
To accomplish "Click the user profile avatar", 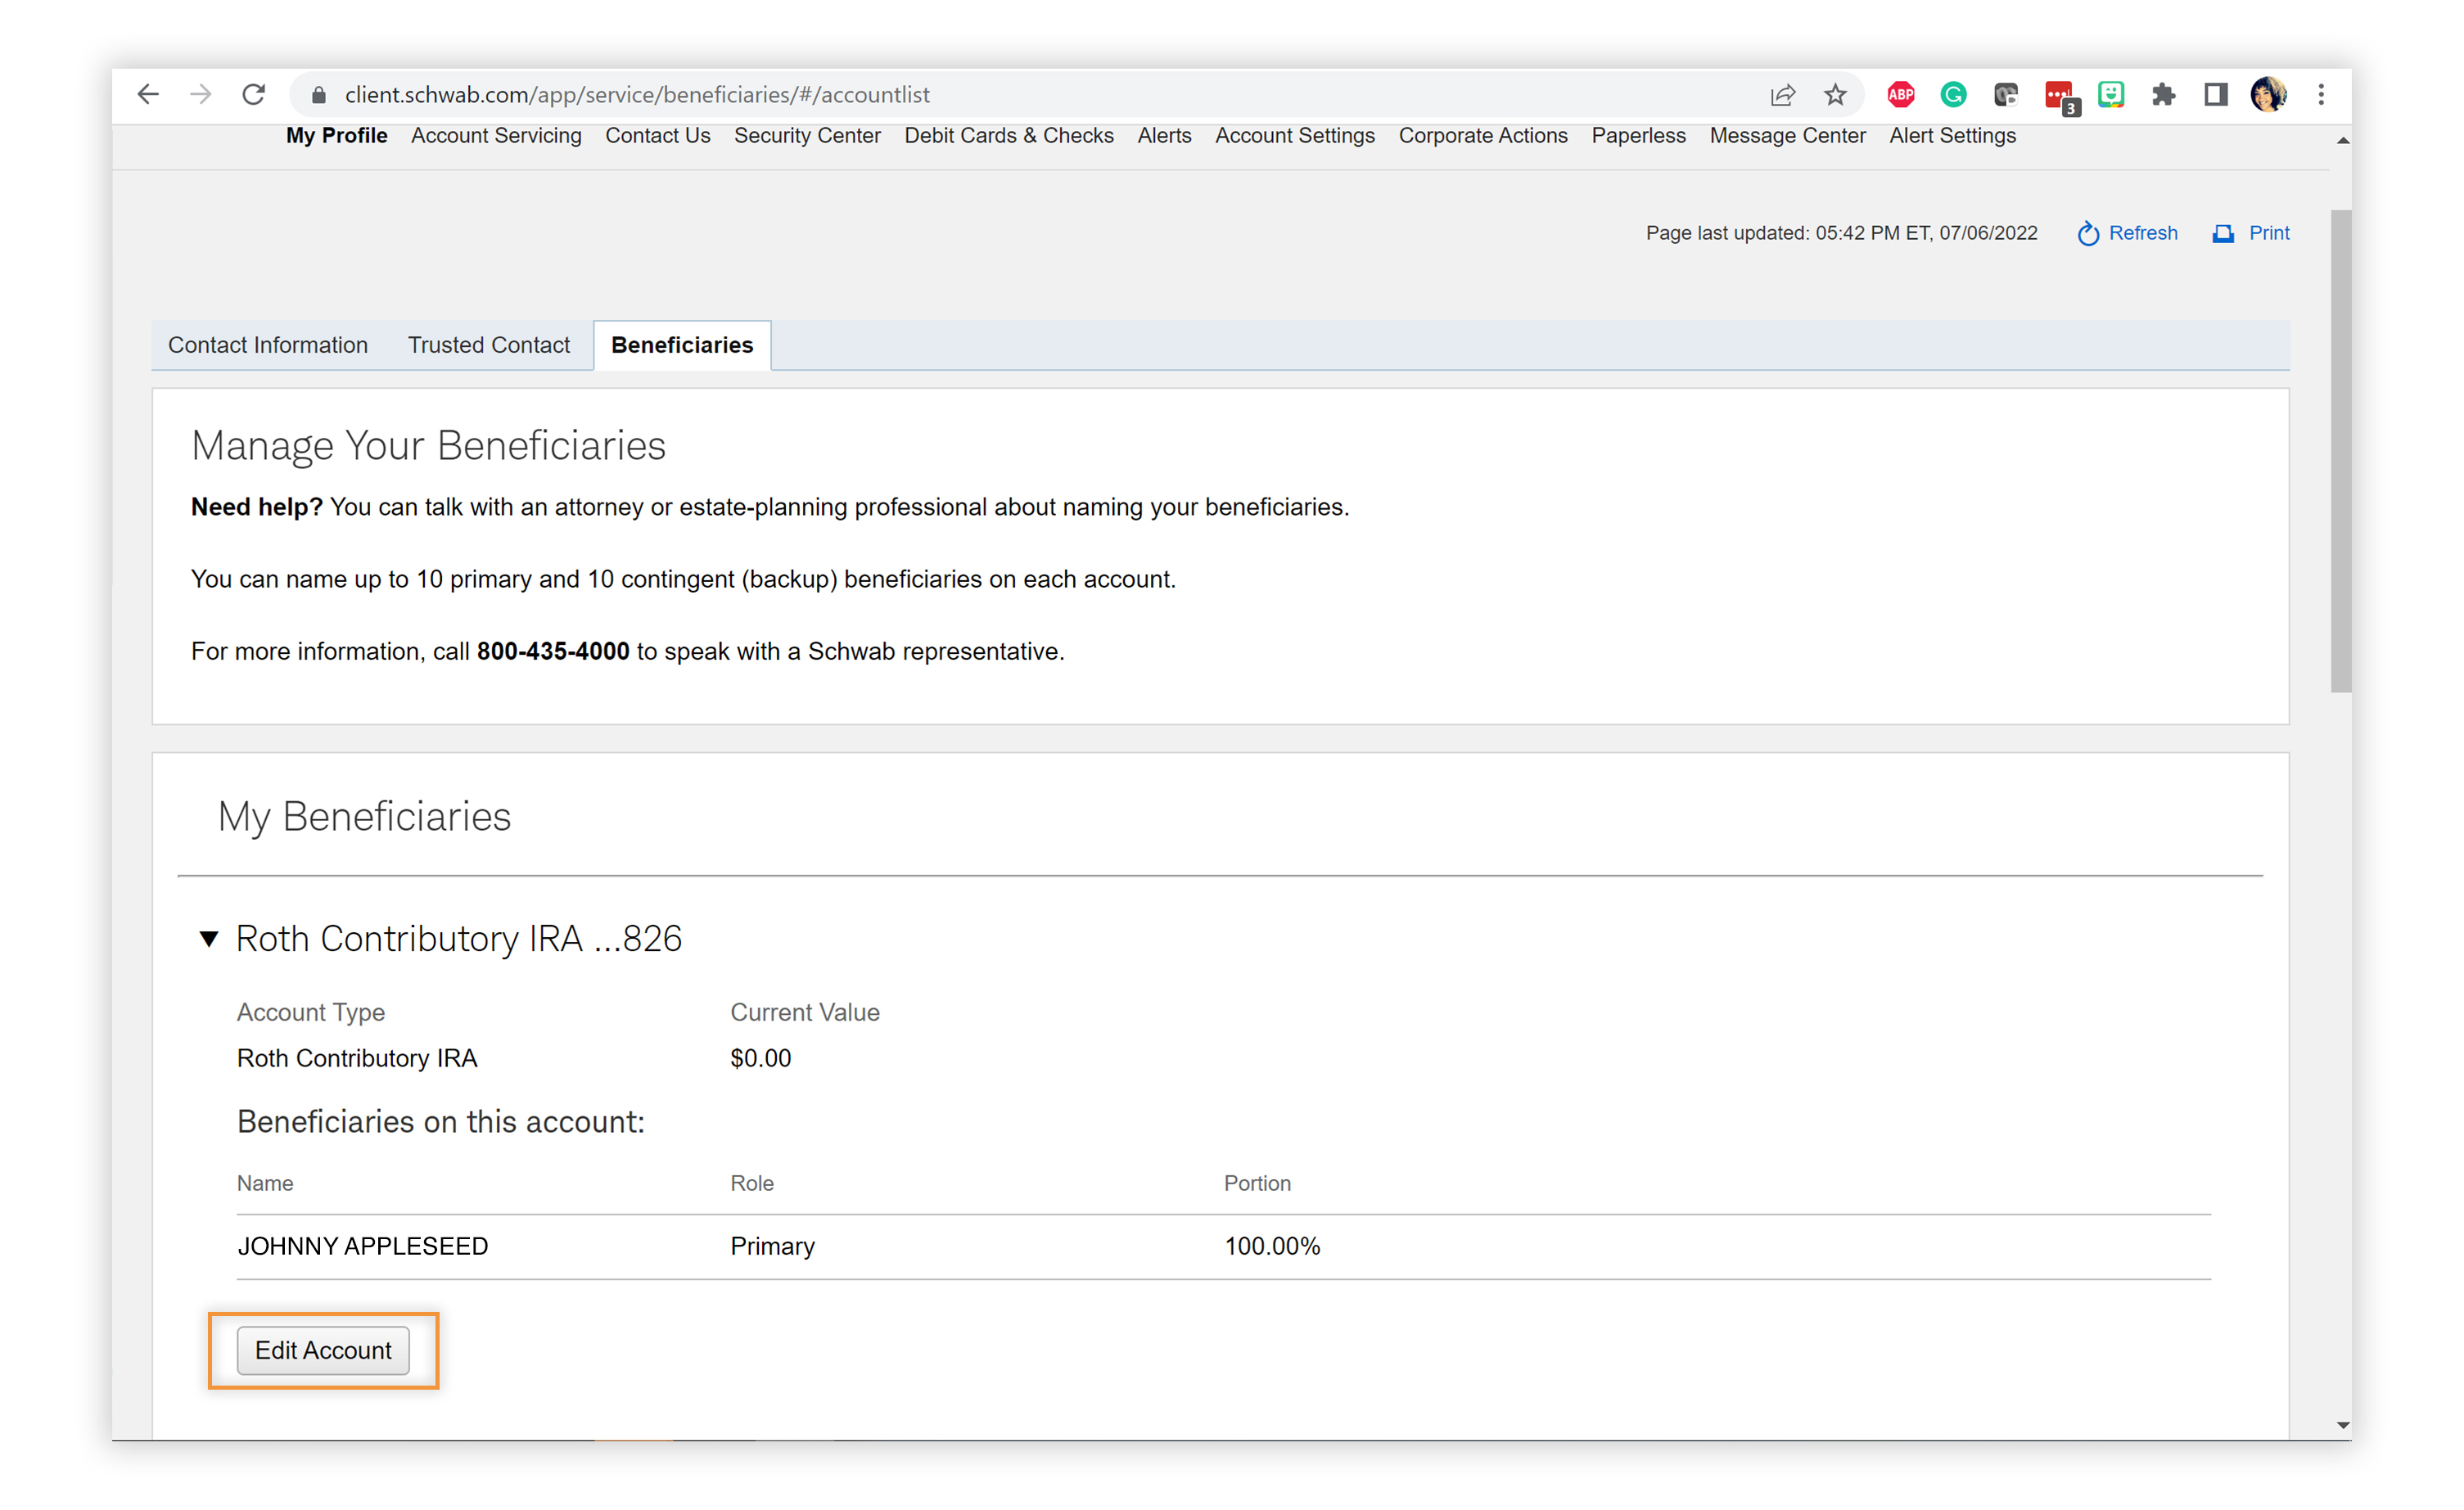I will tap(2267, 95).
